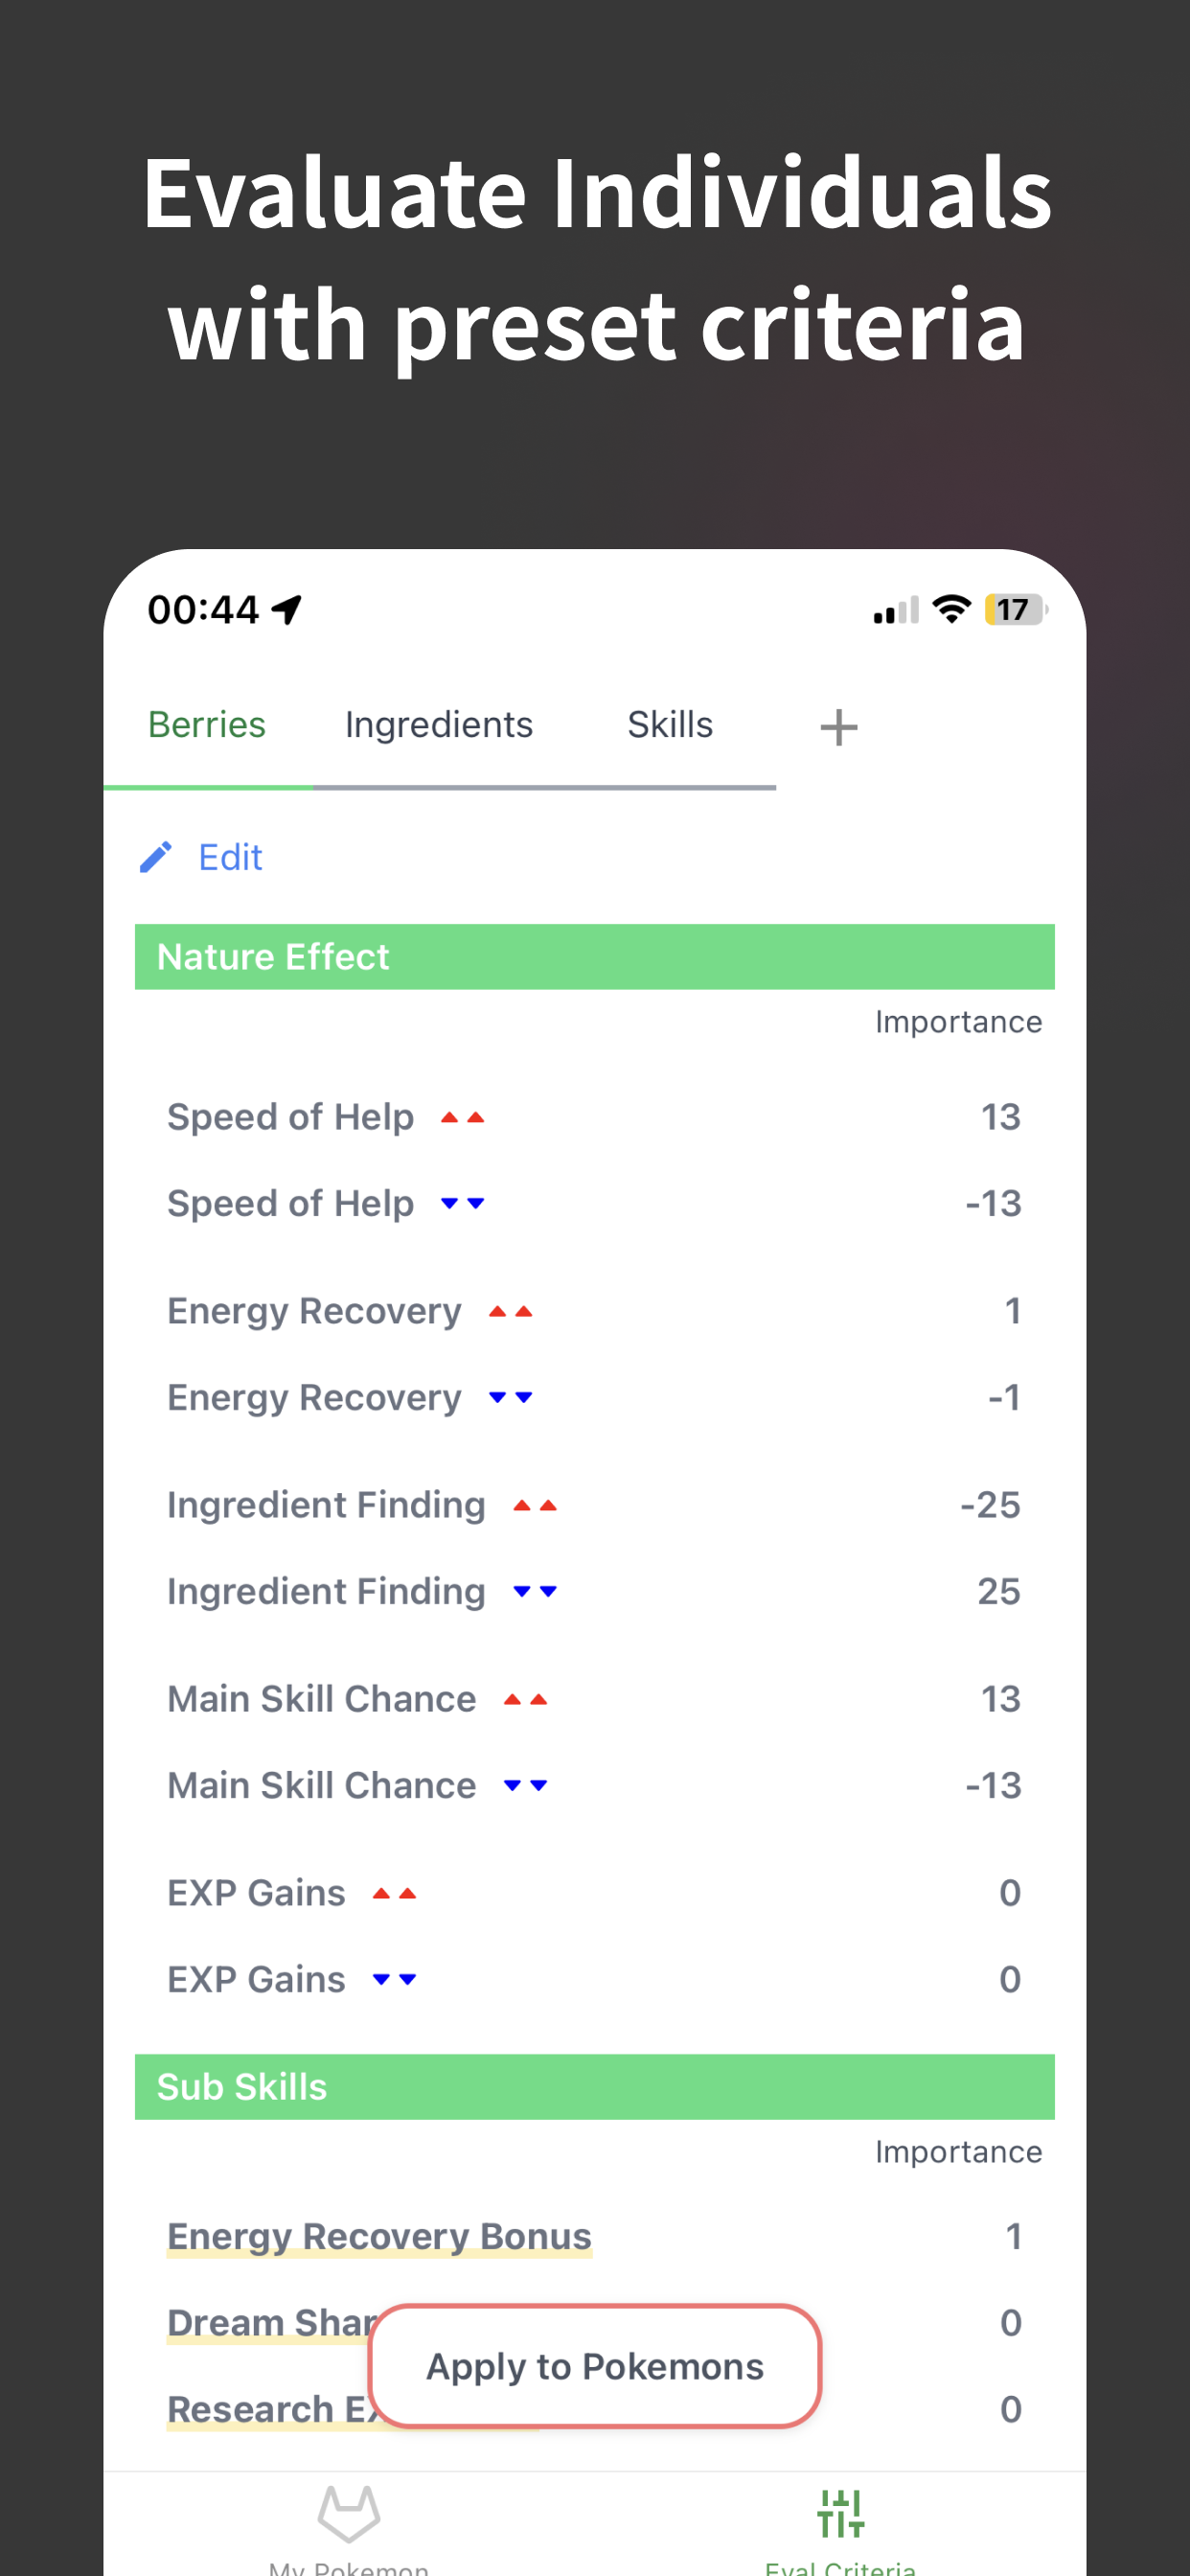Open My Pokemon via its bottom icon
This screenshot has height=2576, width=1190.
[348, 2513]
